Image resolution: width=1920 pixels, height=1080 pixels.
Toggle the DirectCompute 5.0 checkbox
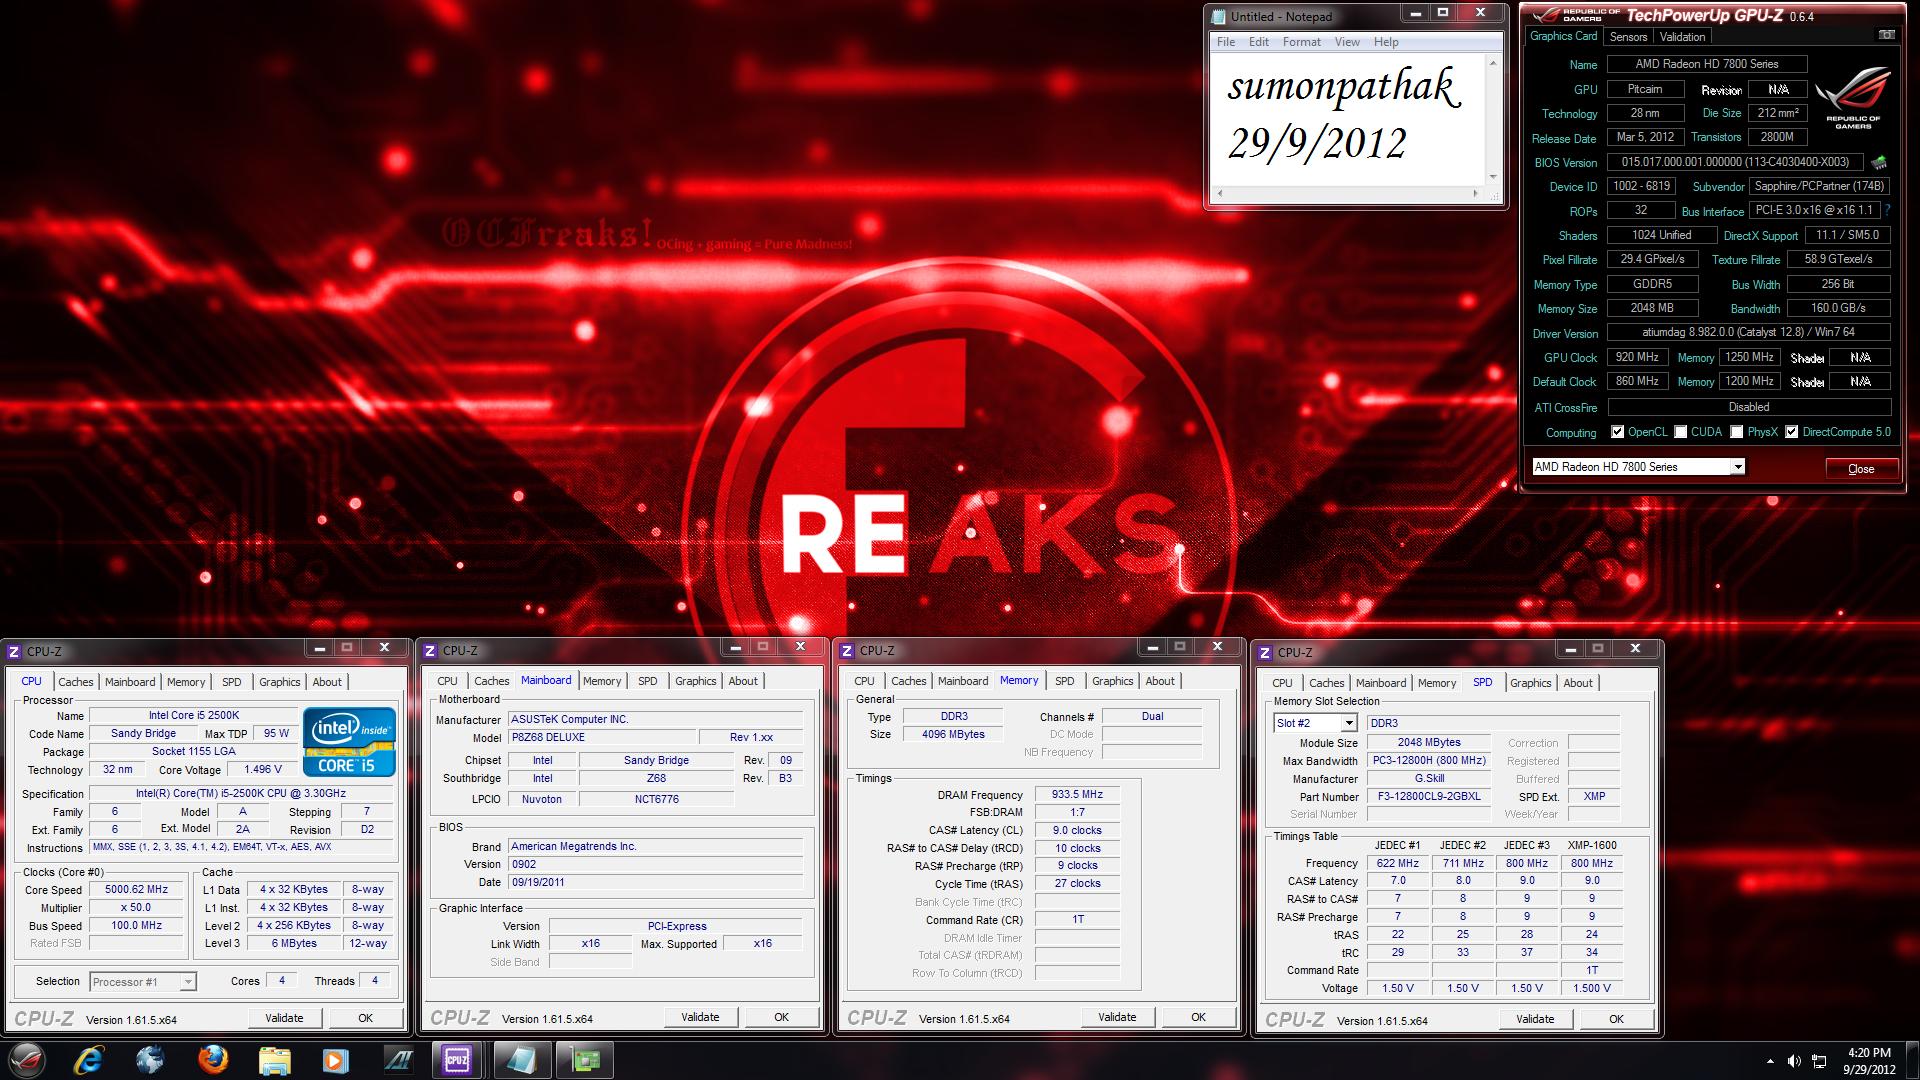click(x=1791, y=432)
